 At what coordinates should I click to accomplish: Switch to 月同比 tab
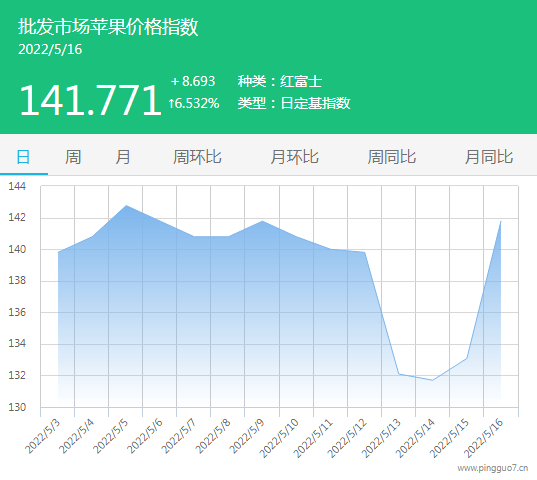click(489, 157)
